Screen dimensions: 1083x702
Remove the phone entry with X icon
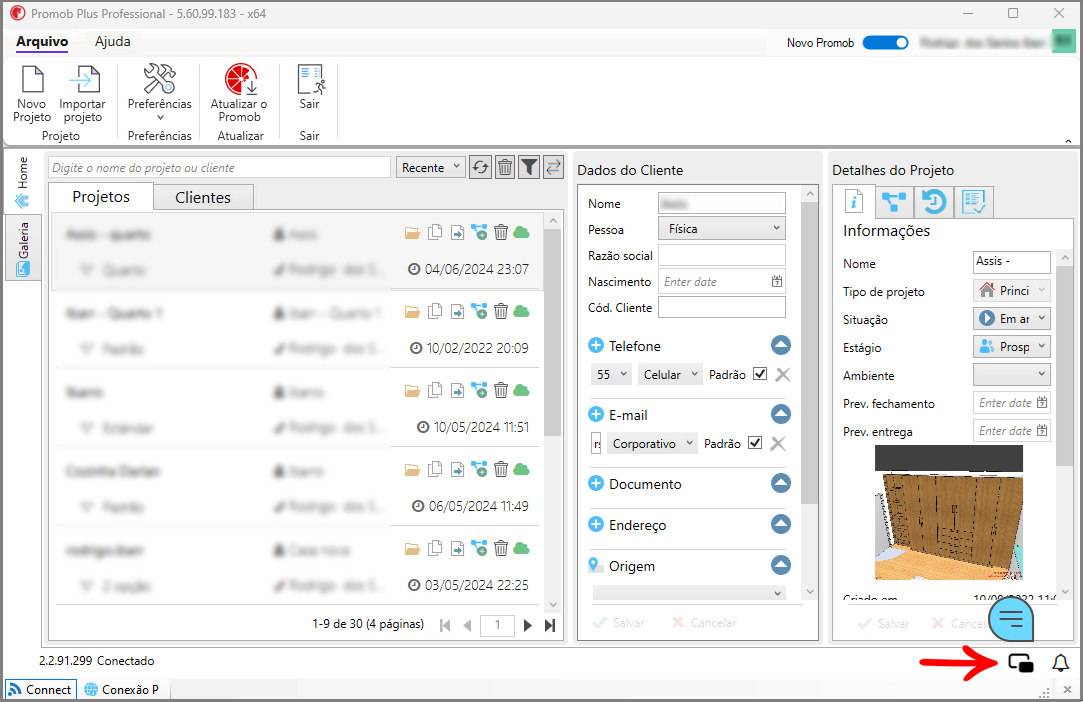click(x=783, y=374)
